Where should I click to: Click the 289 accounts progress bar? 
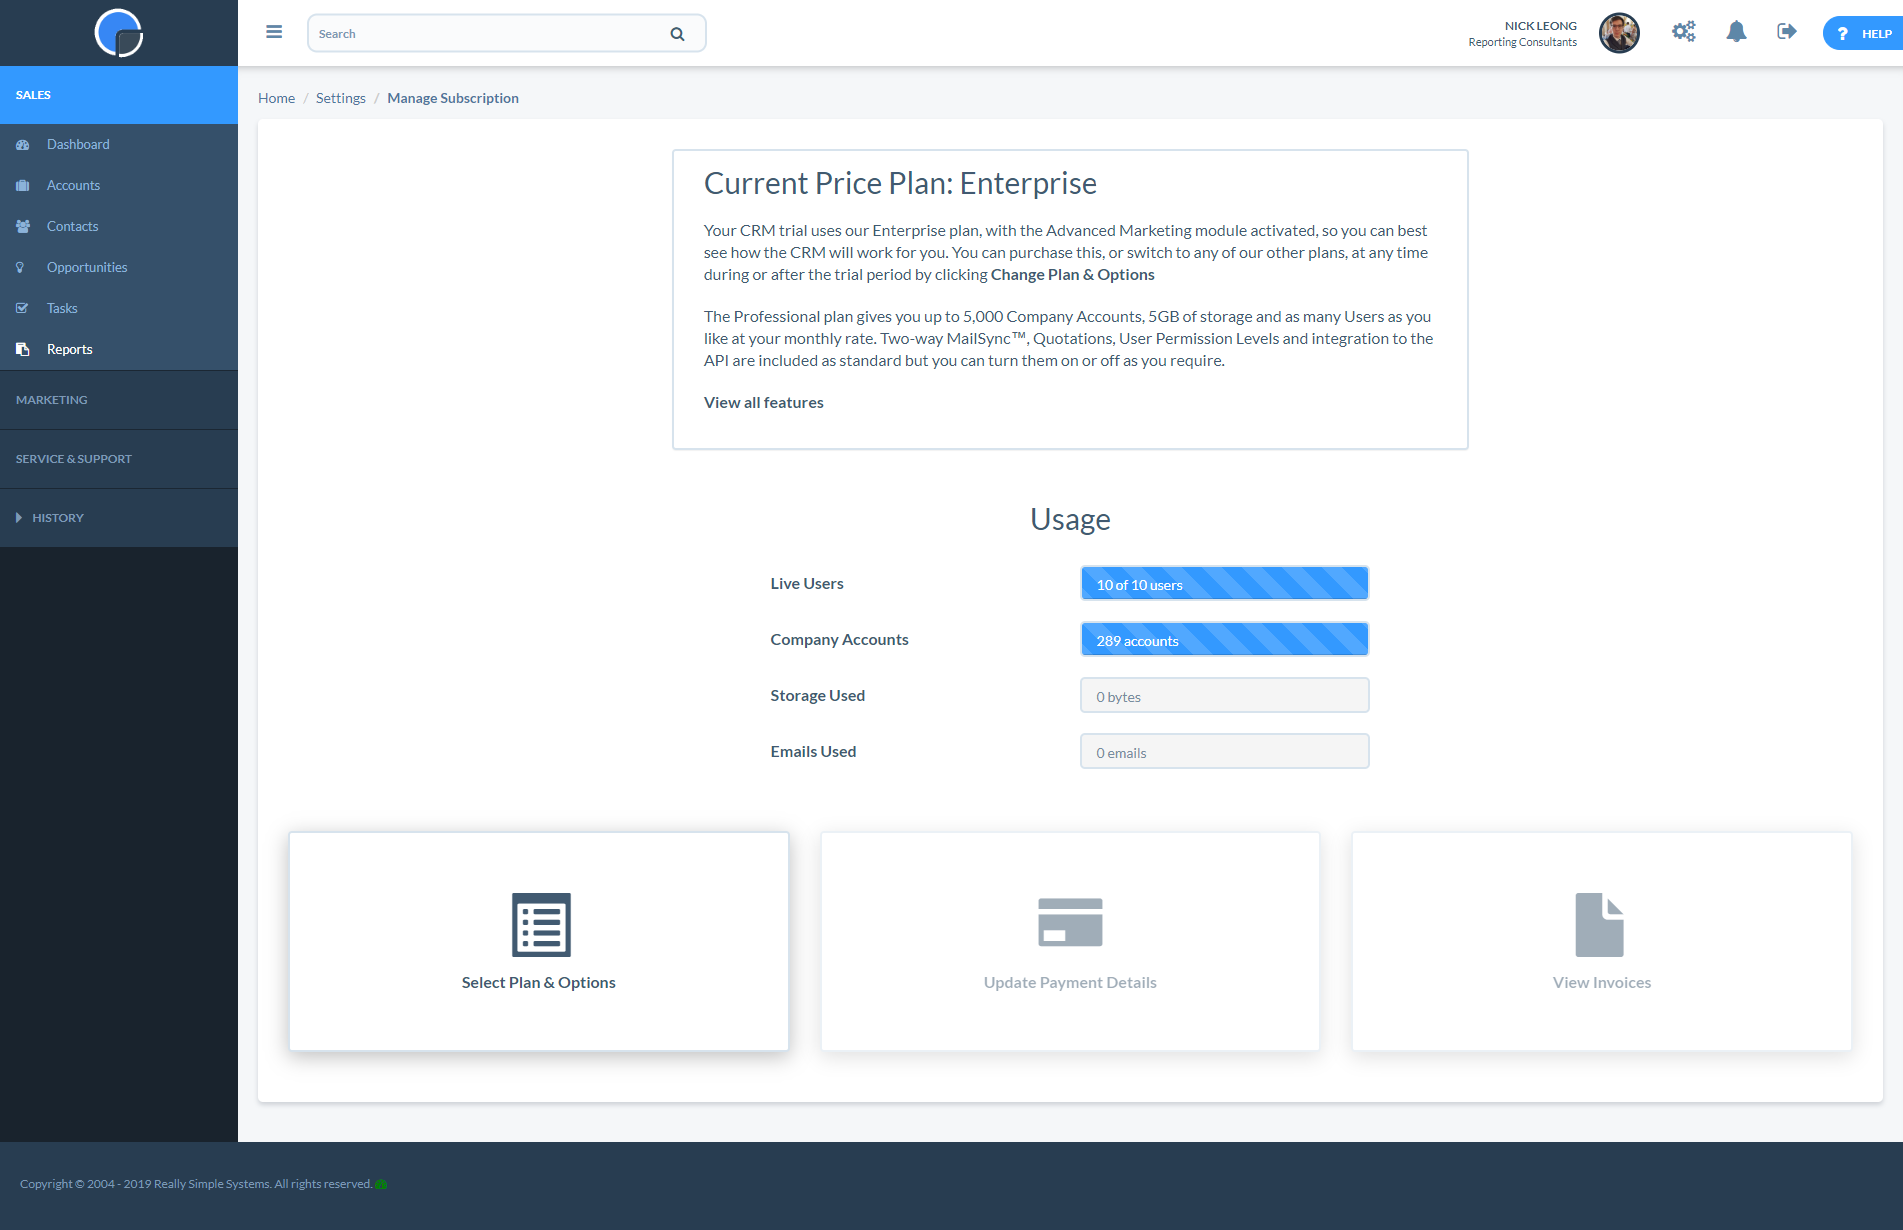pyautogui.click(x=1224, y=640)
